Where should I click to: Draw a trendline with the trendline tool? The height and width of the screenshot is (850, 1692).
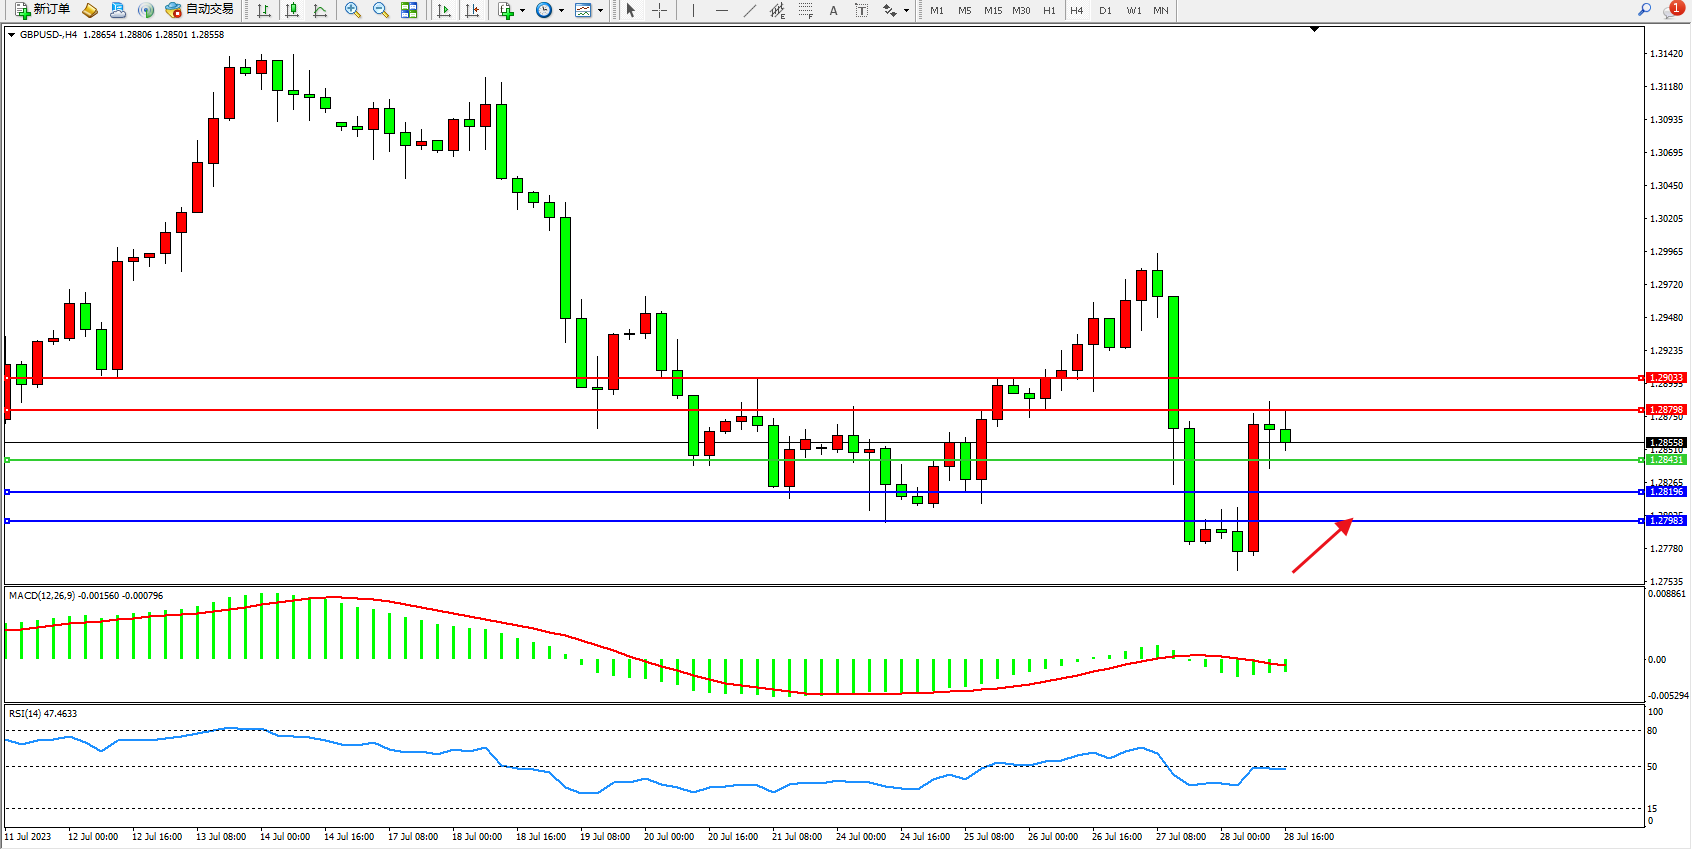tap(750, 10)
